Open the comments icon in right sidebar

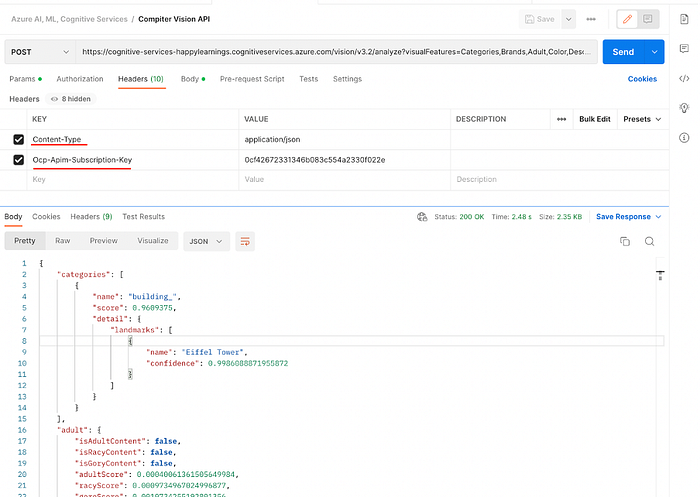(x=684, y=49)
